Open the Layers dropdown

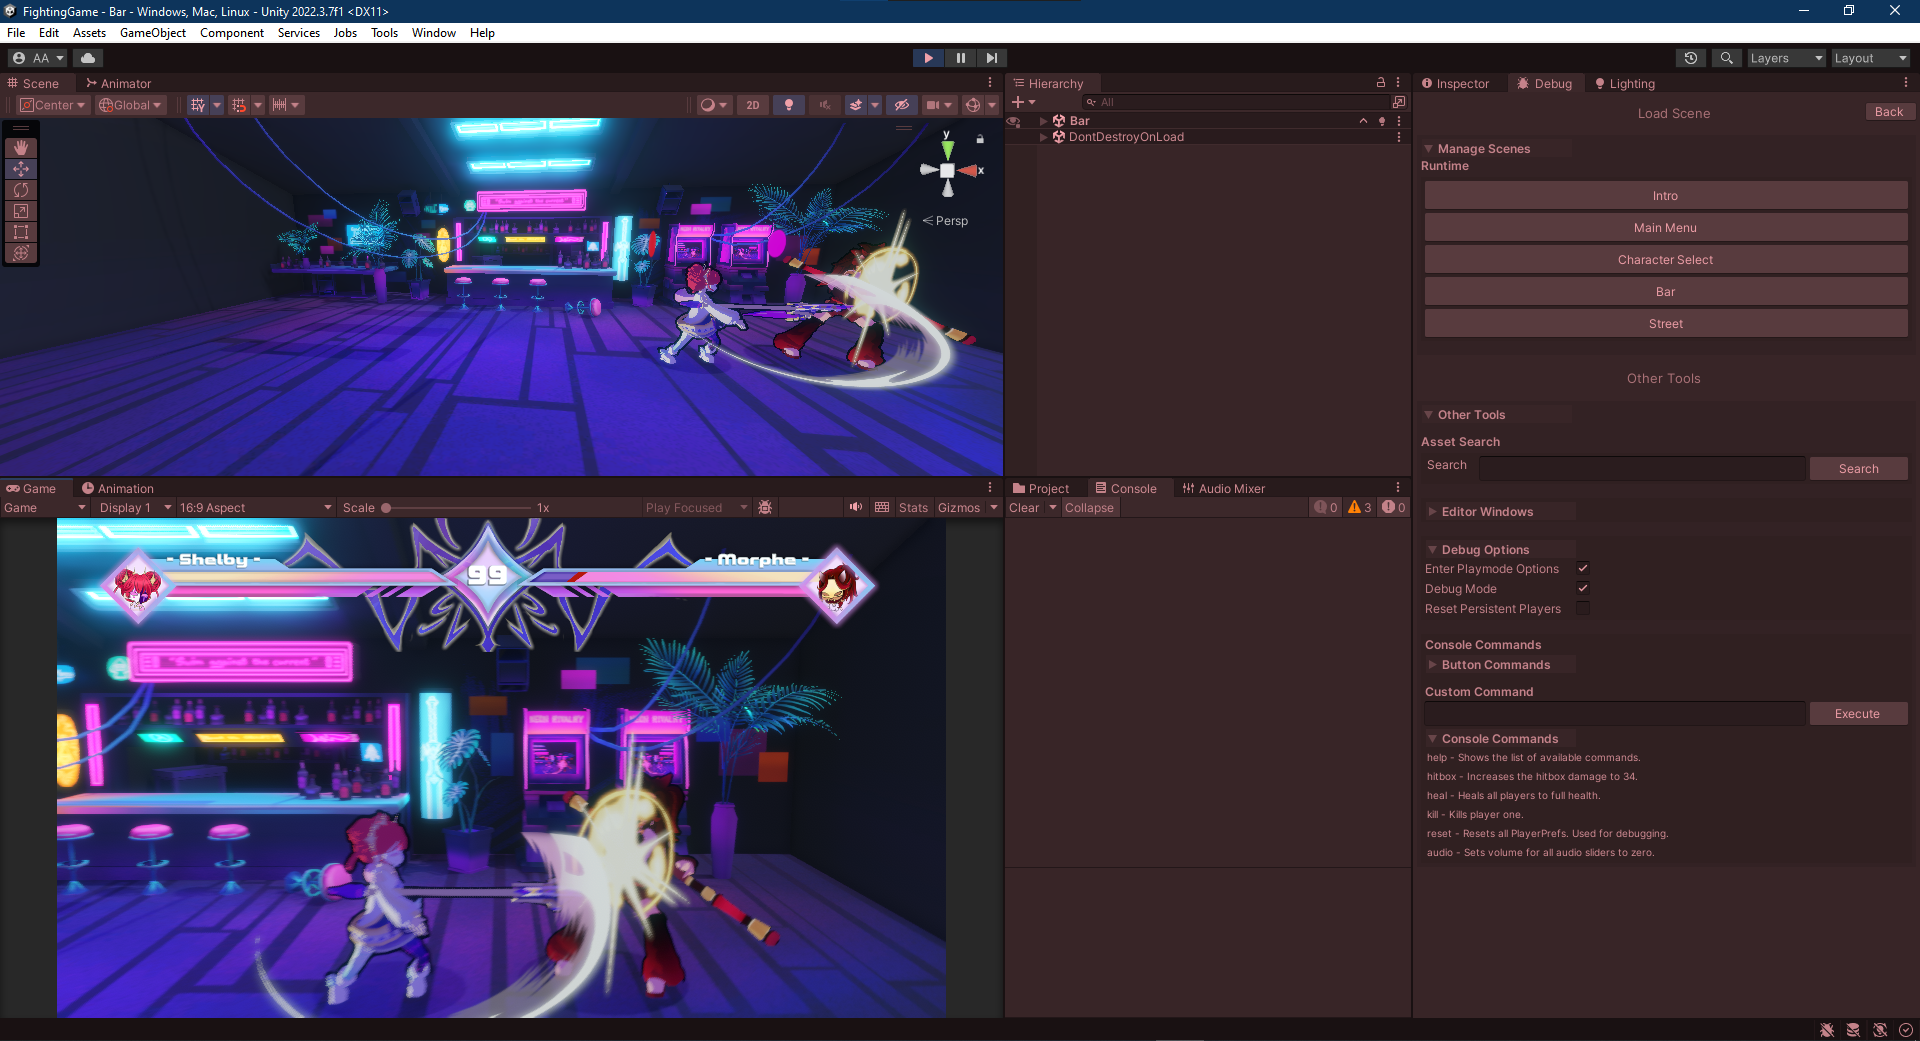[1786, 58]
